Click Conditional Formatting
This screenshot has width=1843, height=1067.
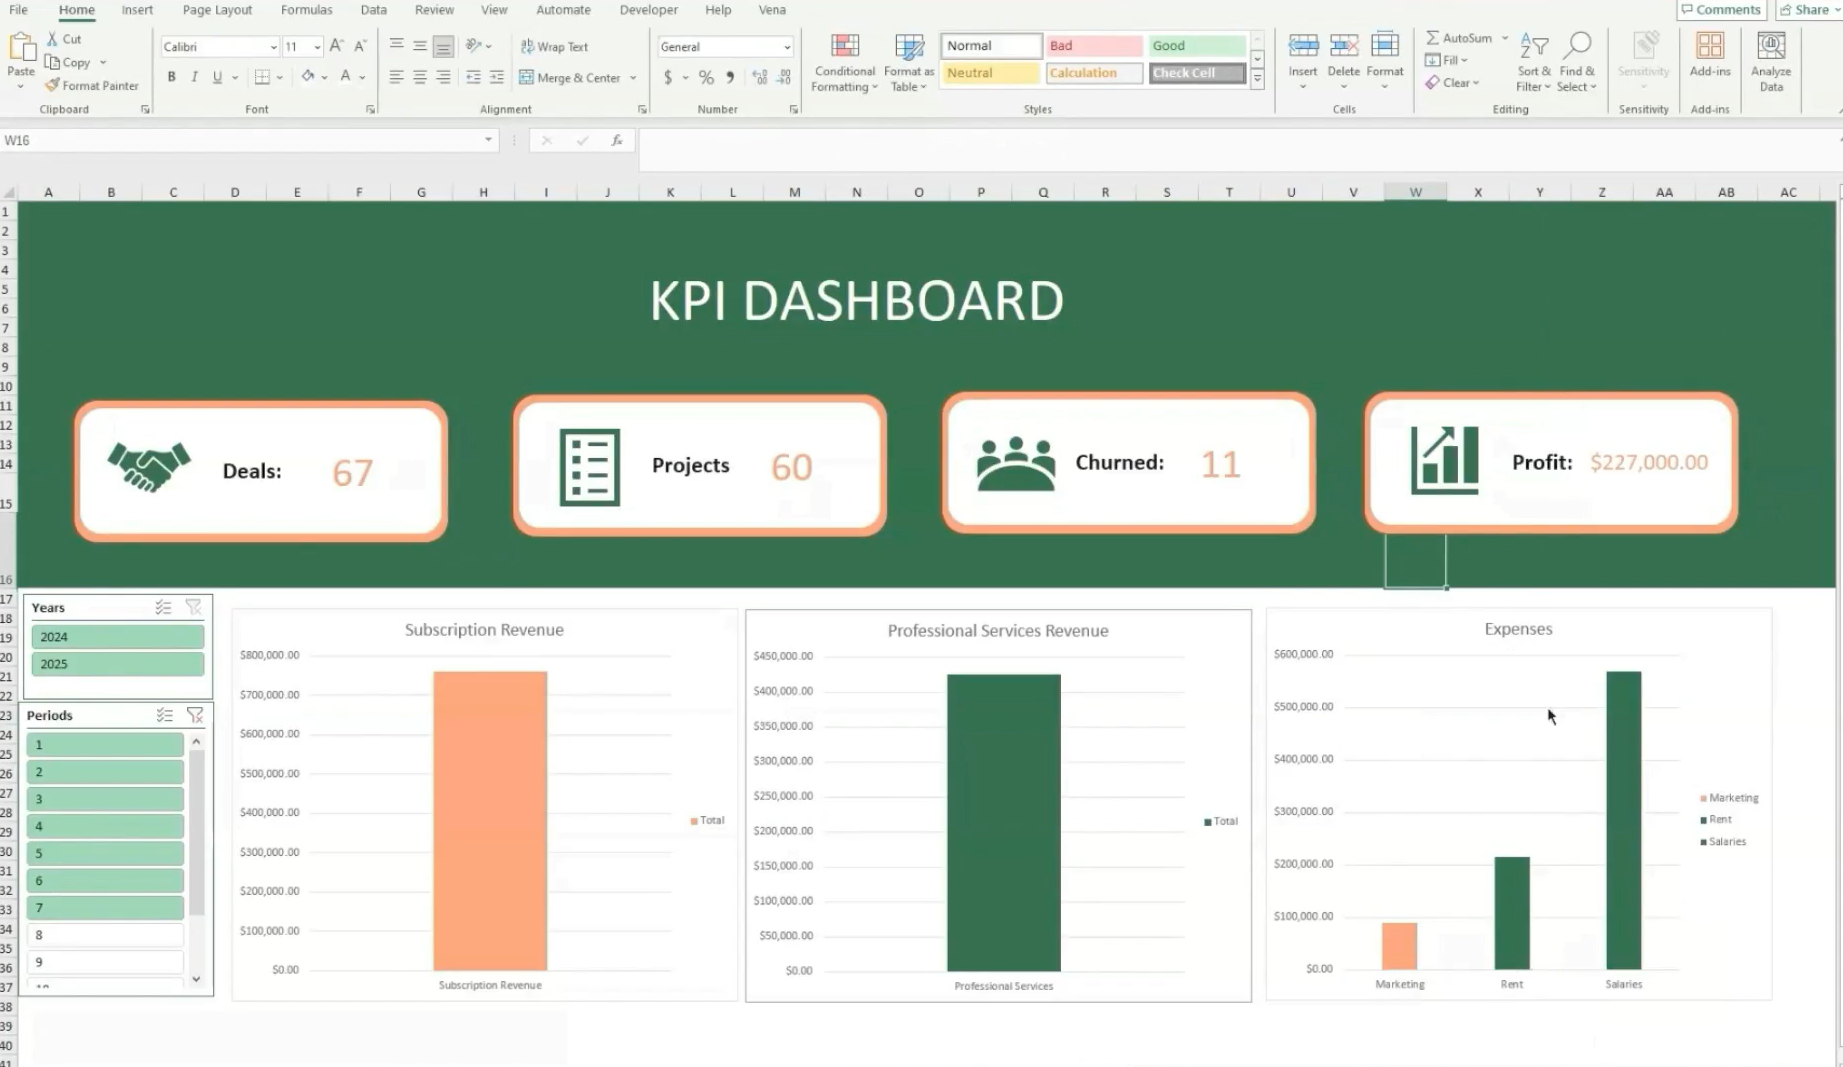(x=843, y=60)
